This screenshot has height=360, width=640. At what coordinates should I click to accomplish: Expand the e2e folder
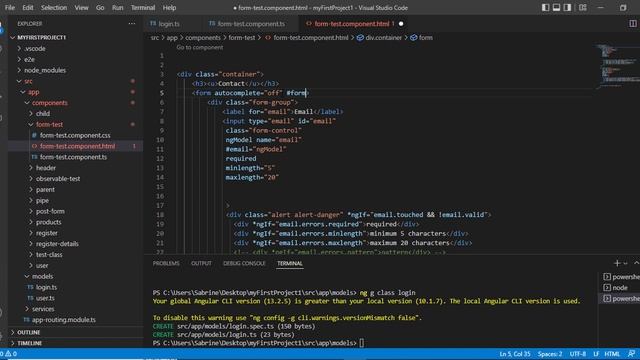[x=29, y=60]
